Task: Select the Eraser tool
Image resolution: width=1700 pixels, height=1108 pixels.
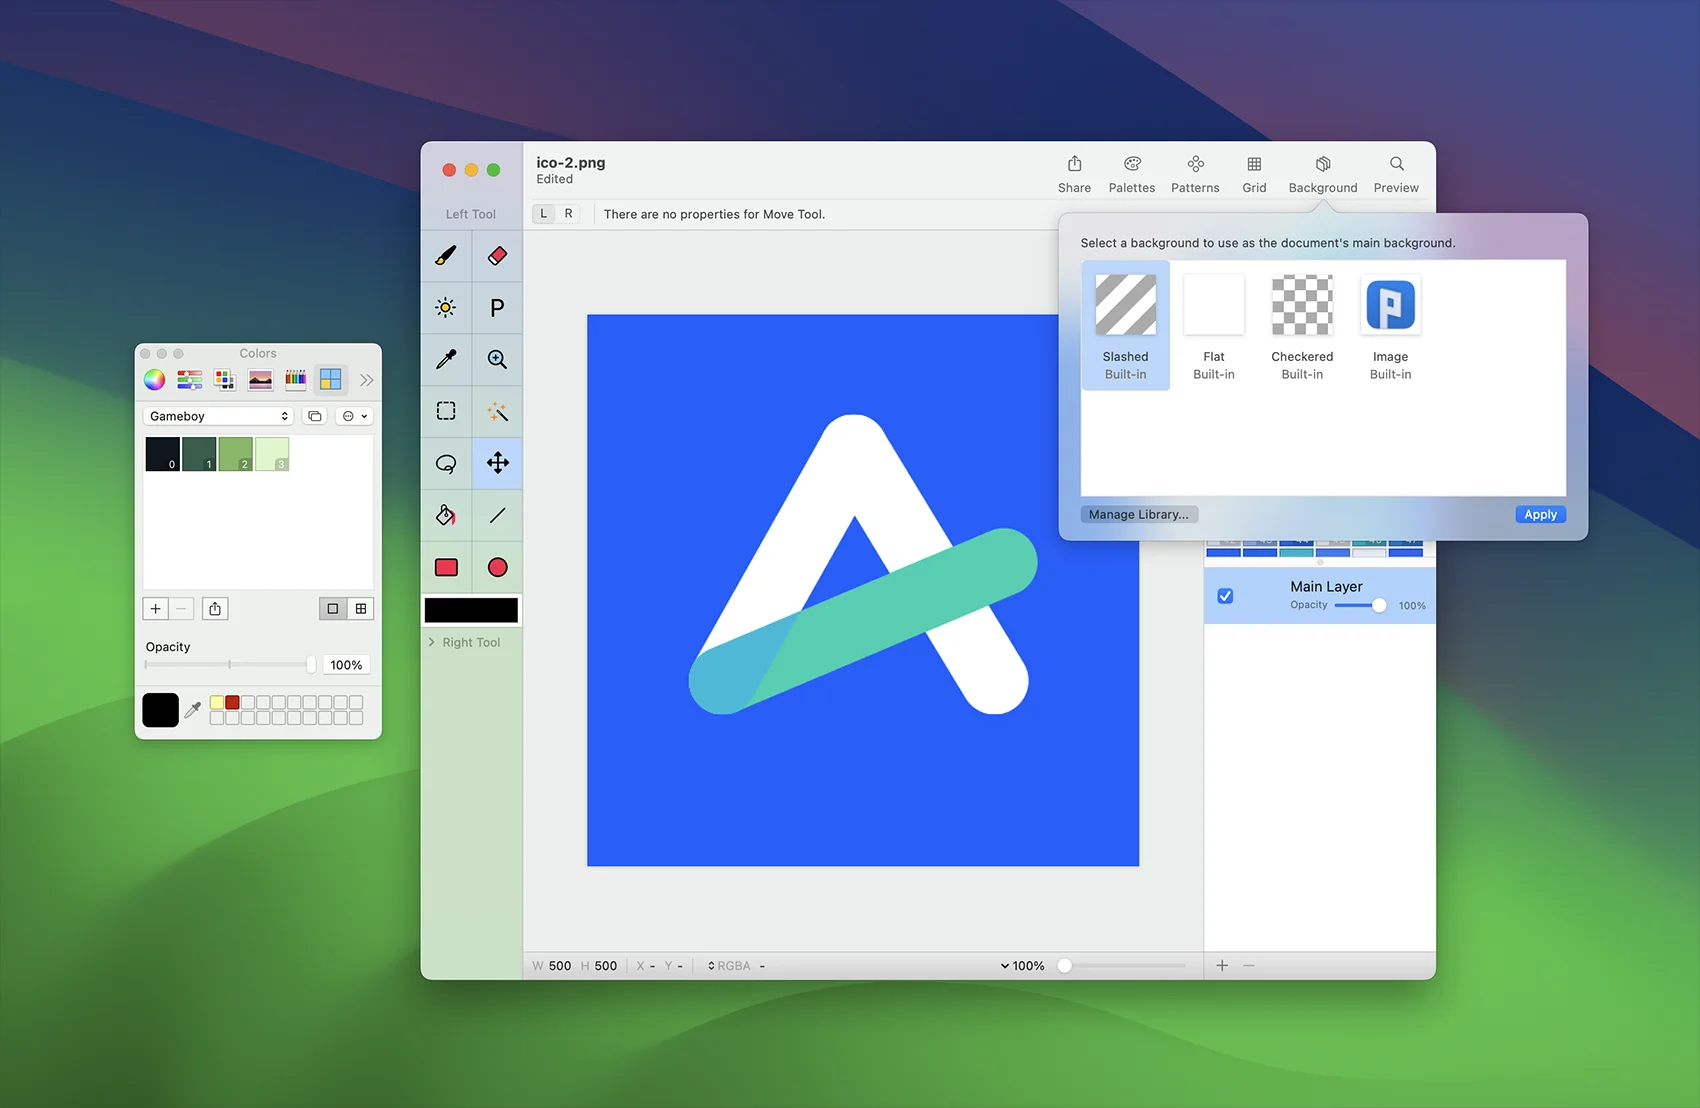Action: click(497, 256)
